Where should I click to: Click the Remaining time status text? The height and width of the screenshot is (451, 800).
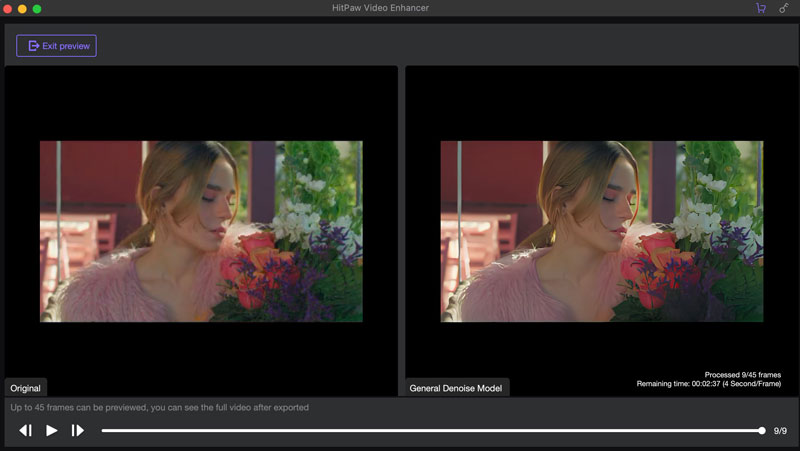(708, 384)
